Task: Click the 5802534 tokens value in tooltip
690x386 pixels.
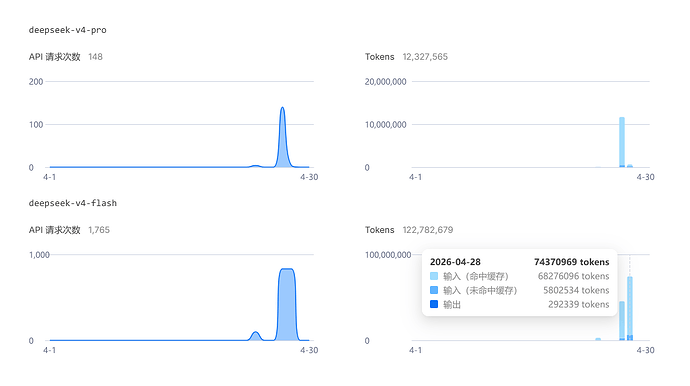Action: tap(576, 290)
